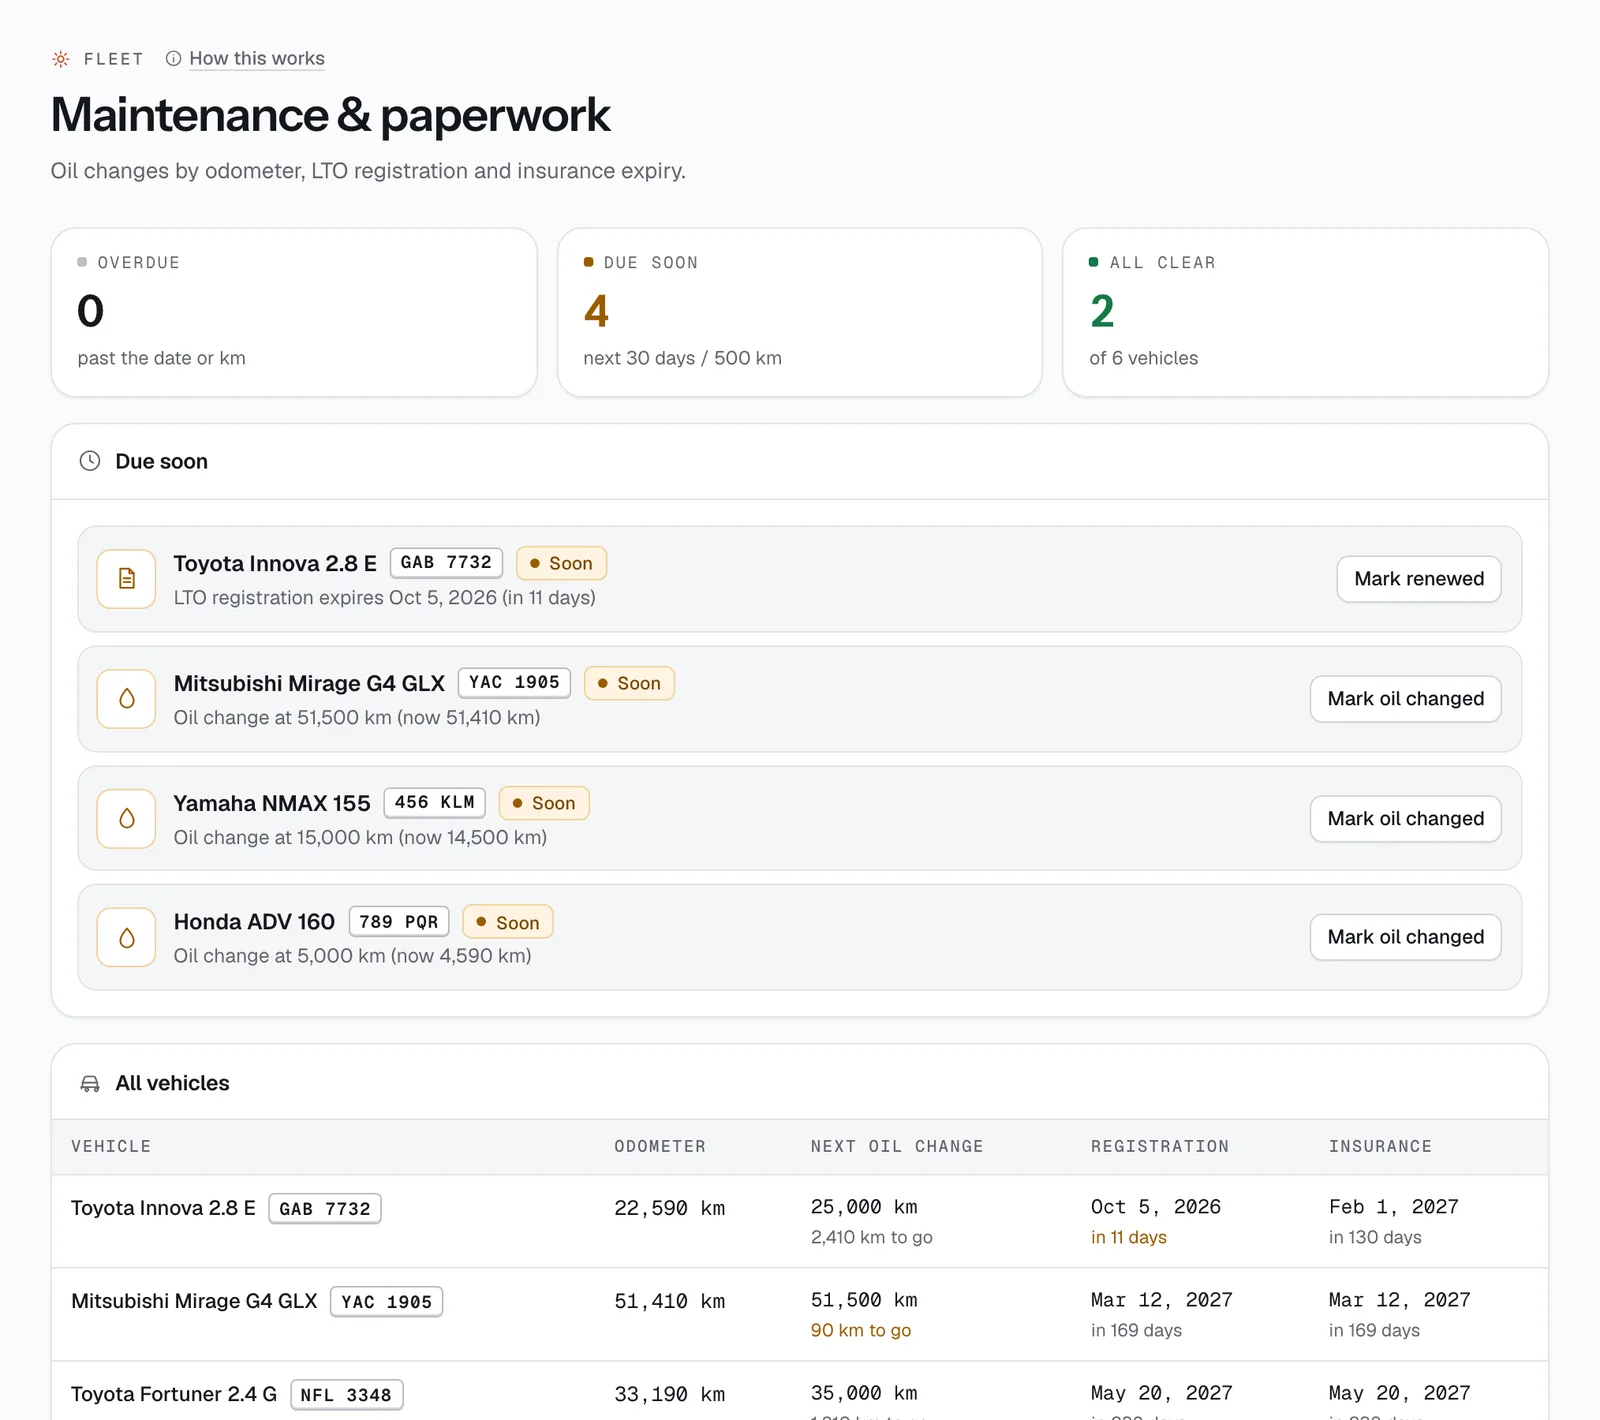Click the Soon badge on Mitsubishi Mirage
Image resolution: width=1600 pixels, height=1420 pixels.
point(629,683)
